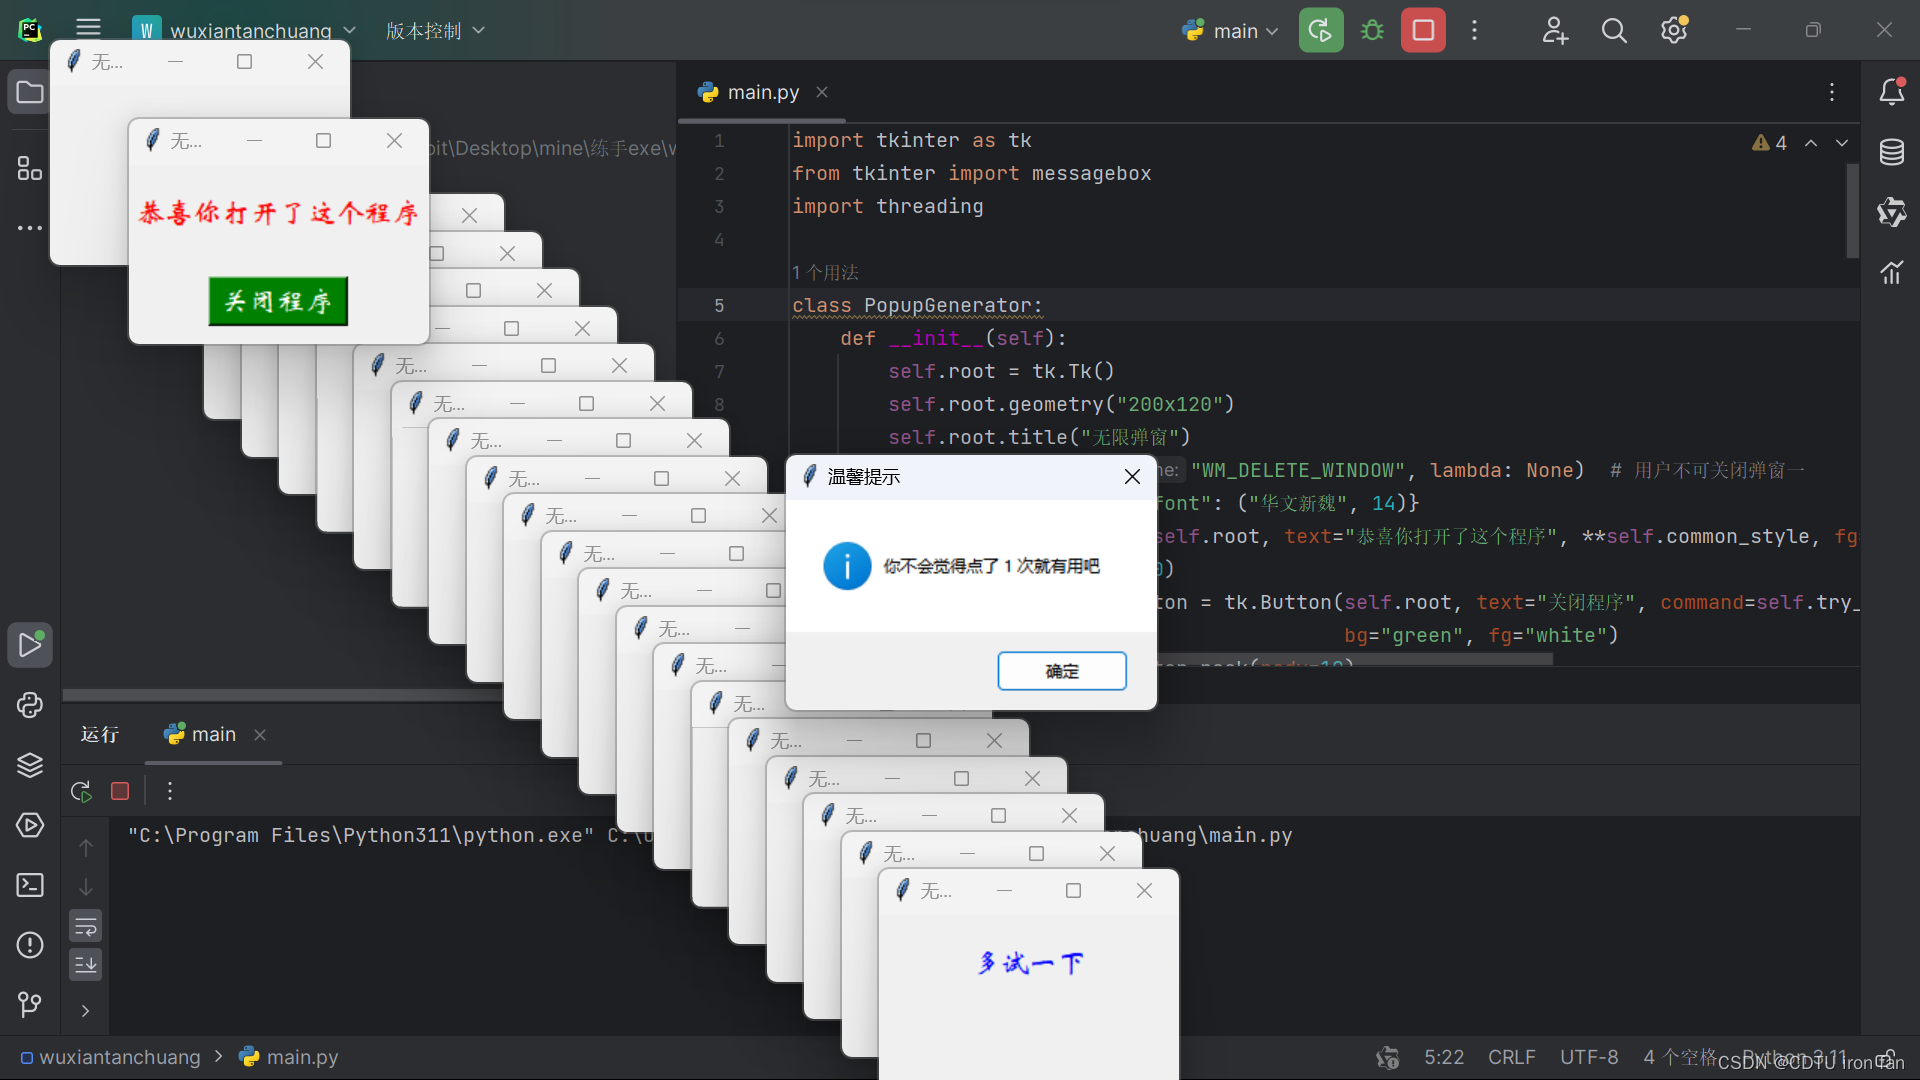Screen dimensions: 1920x1080
Task: Click the wuxiantanchuang breadcrumb in status bar
Action: [111, 1057]
